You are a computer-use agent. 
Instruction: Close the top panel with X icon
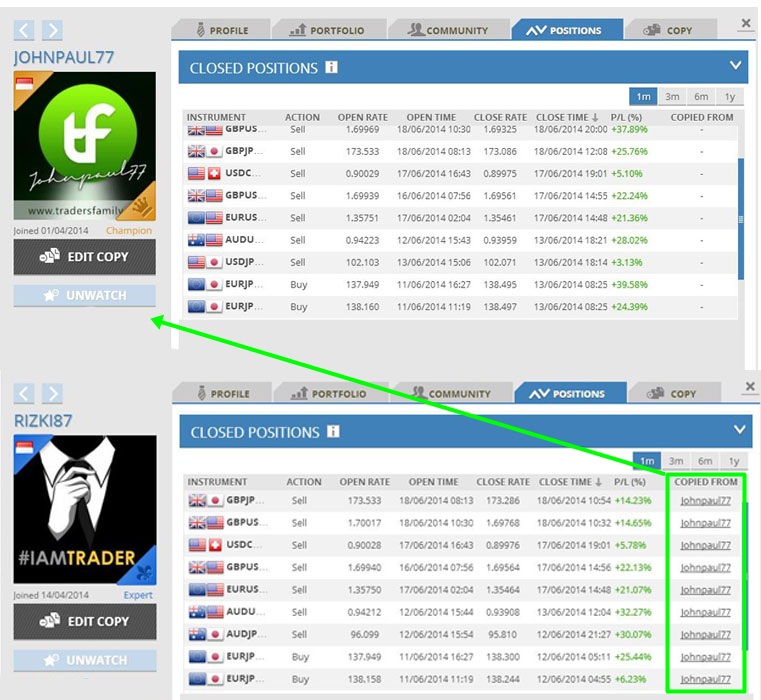746,23
